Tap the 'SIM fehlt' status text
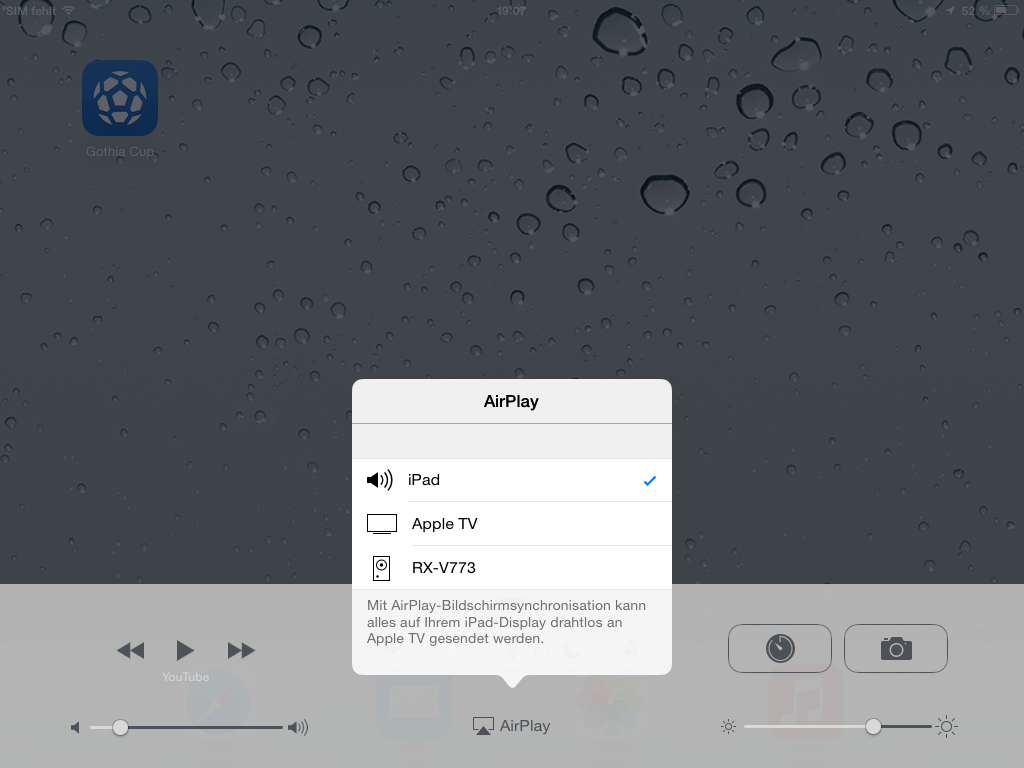Screen dimensions: 1024x768 [x=31, y=10]
